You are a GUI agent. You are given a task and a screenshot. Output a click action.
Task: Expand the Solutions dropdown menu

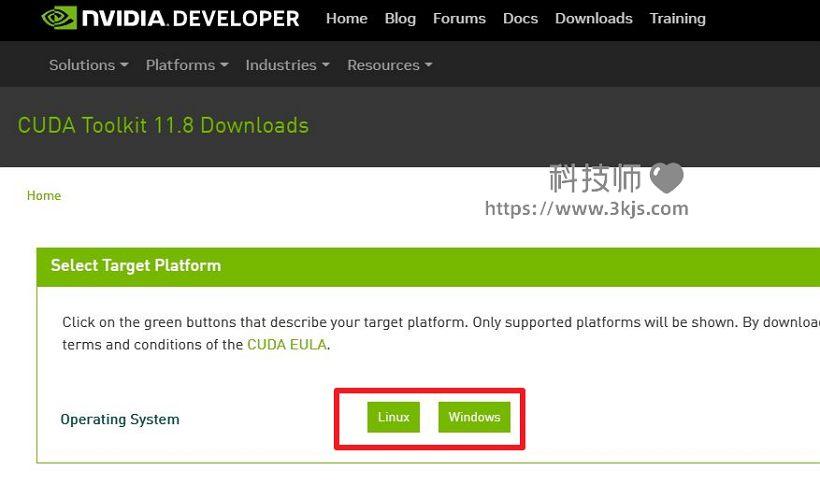pos(88,65)
